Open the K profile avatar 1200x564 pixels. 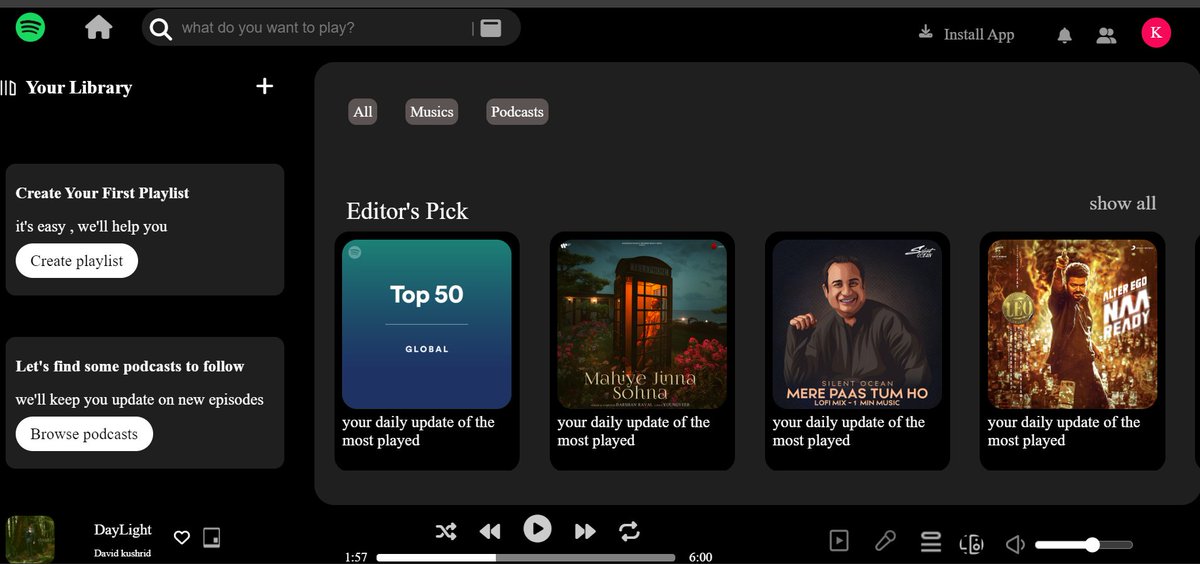(1156, 33)
